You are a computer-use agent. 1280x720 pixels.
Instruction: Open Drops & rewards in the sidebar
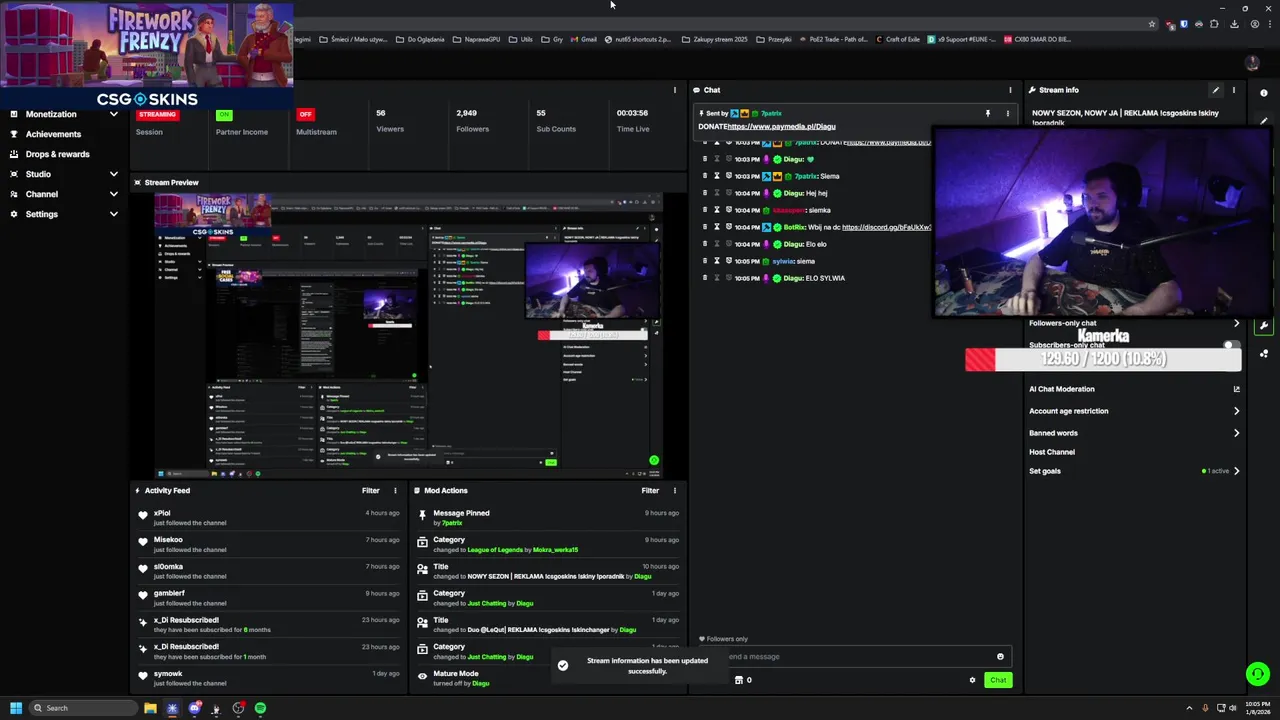click(x=57, y=154)
